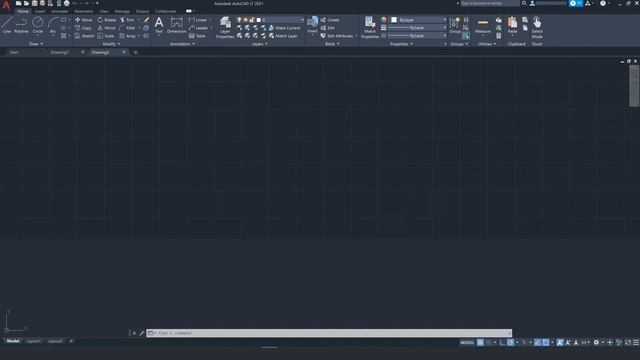Image resolution: width=640 pixels, height=360 pixels.
Task: Click the Rotate tool
Action: [x=107, y=20]
